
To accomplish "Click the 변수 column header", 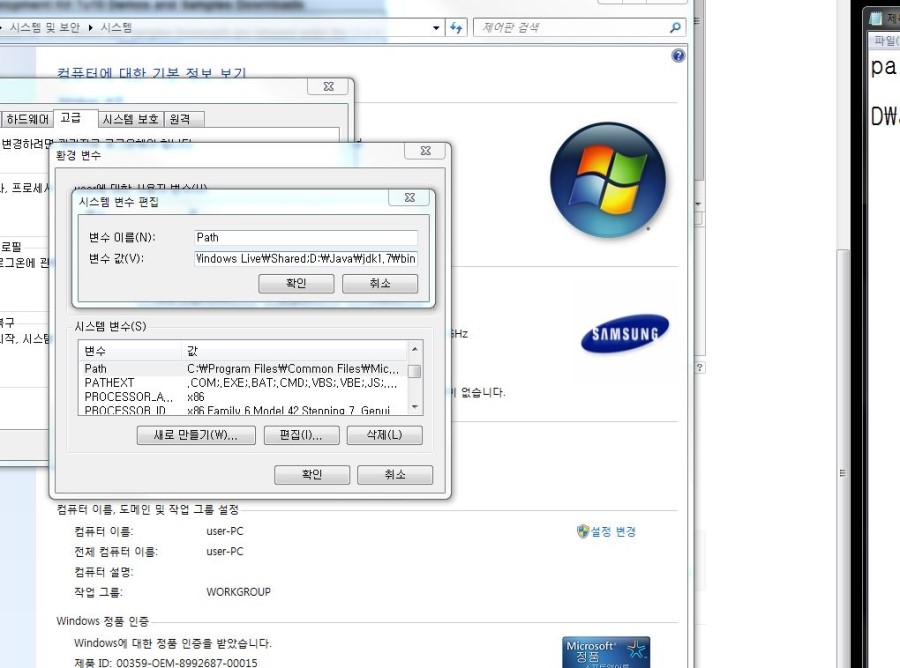I will coord(130,351).
